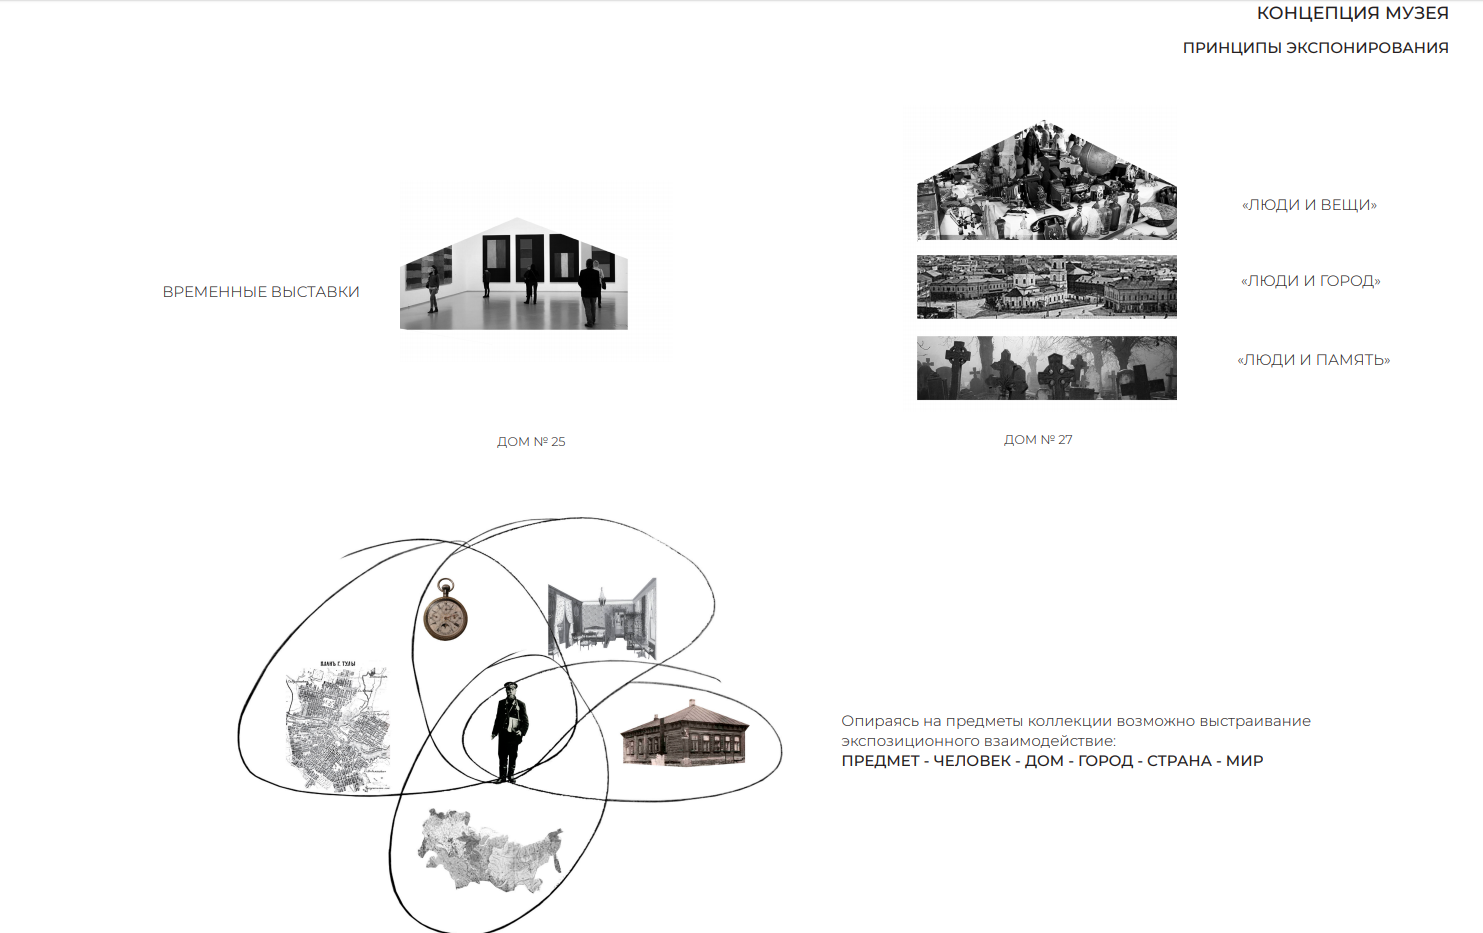Click the country map in lower circle
Viewport: 1483px width, 933px height.
pyautogui.click(x=490, y=851)
